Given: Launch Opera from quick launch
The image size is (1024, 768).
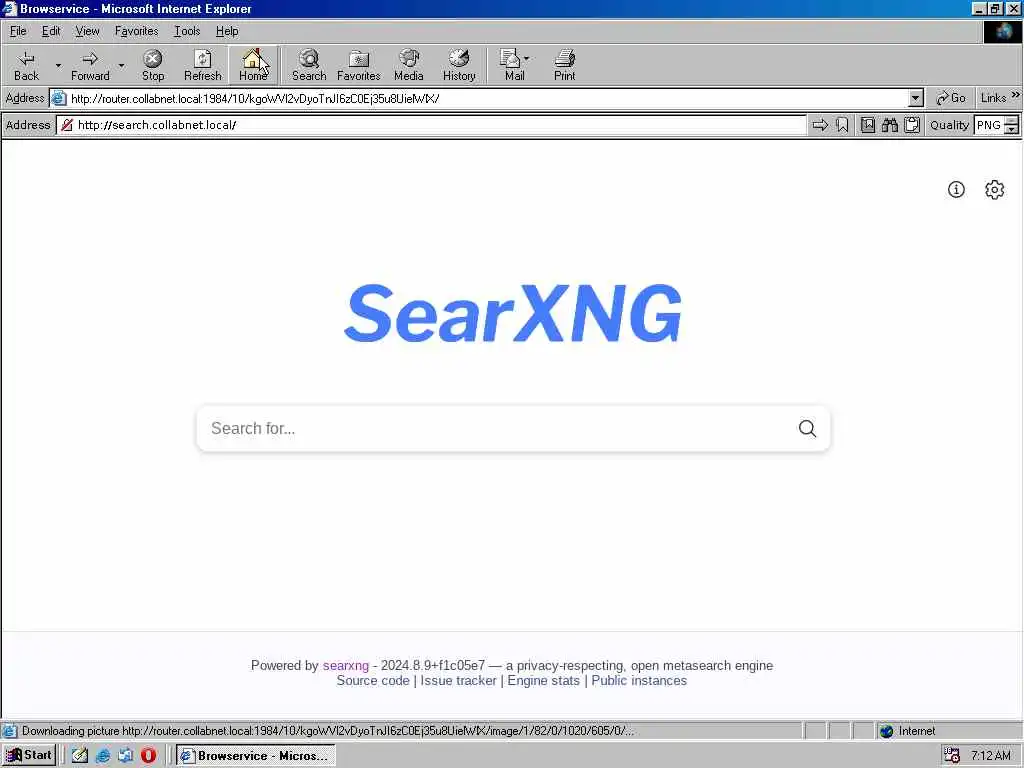Looking at the screenshot, I should tap(148, 756).
